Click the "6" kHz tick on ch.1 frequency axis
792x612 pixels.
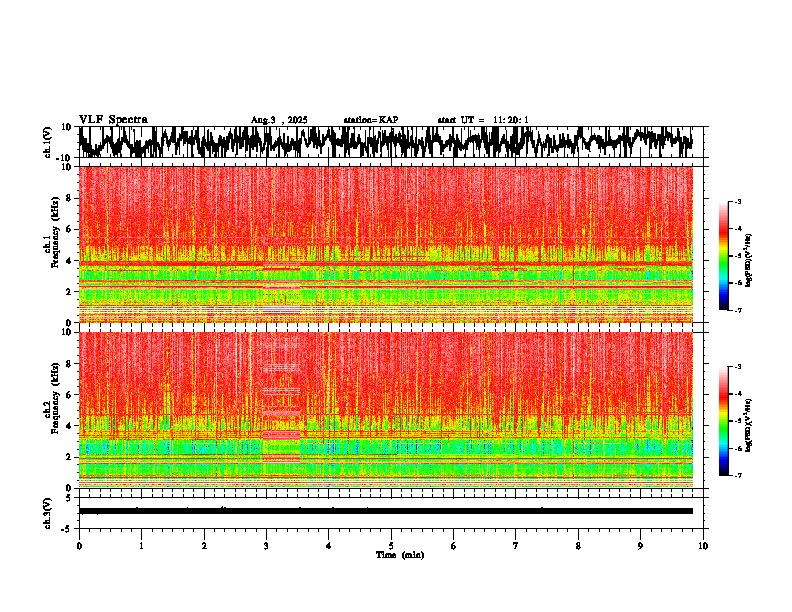coord(70,229)
